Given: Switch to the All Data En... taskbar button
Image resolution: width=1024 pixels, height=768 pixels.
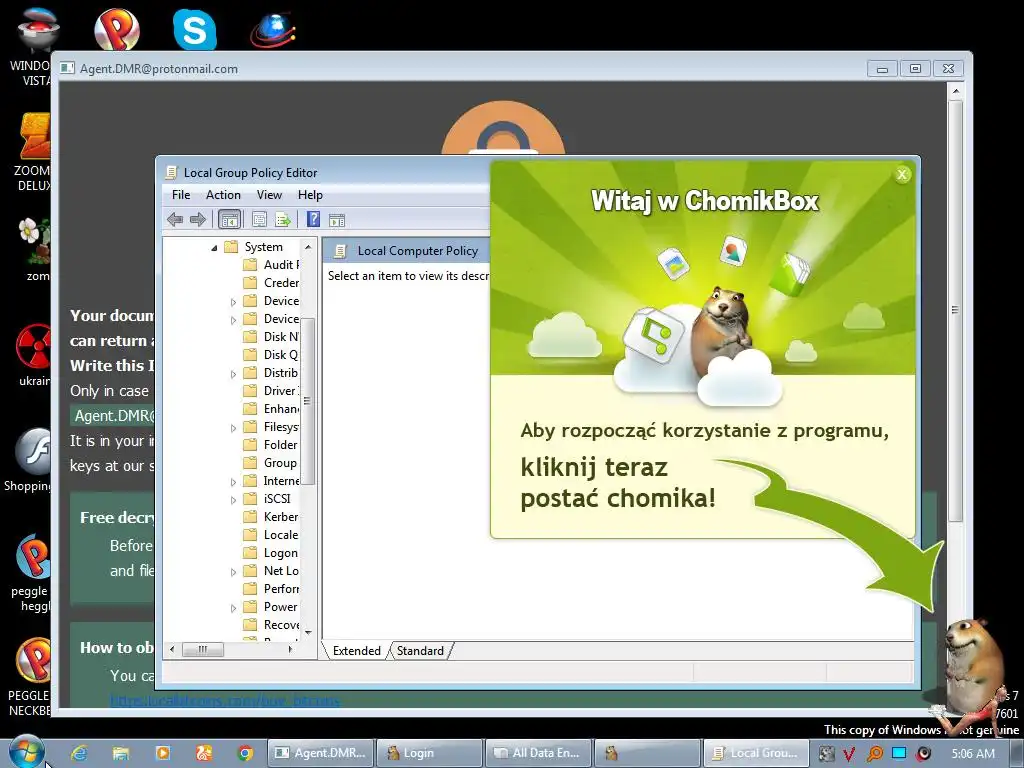Looking at the screenshot, I should point(538,753).
